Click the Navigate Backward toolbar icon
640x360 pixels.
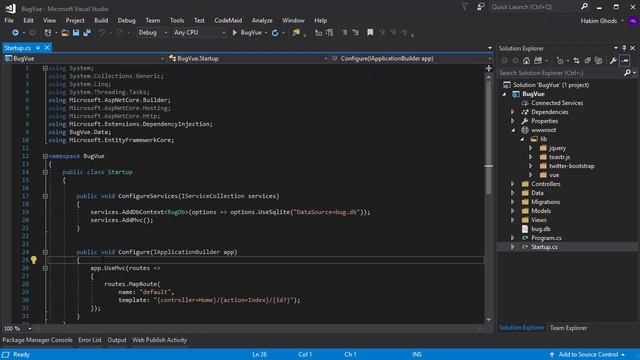click(x=15, y=33)
